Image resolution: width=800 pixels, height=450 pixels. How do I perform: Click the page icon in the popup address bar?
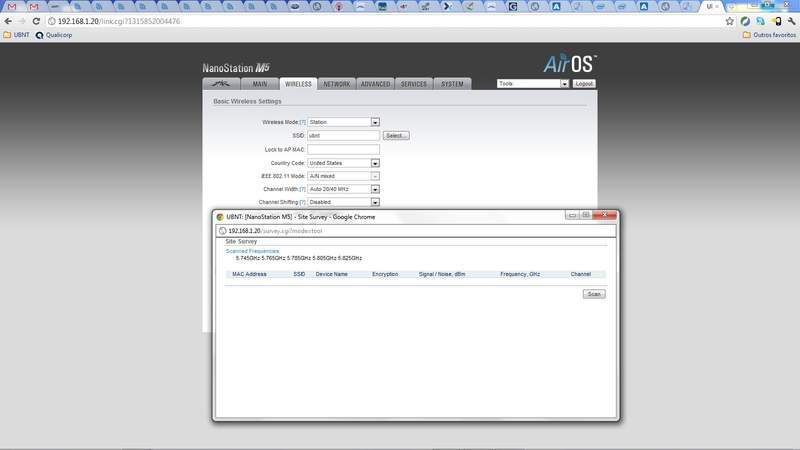222,231
